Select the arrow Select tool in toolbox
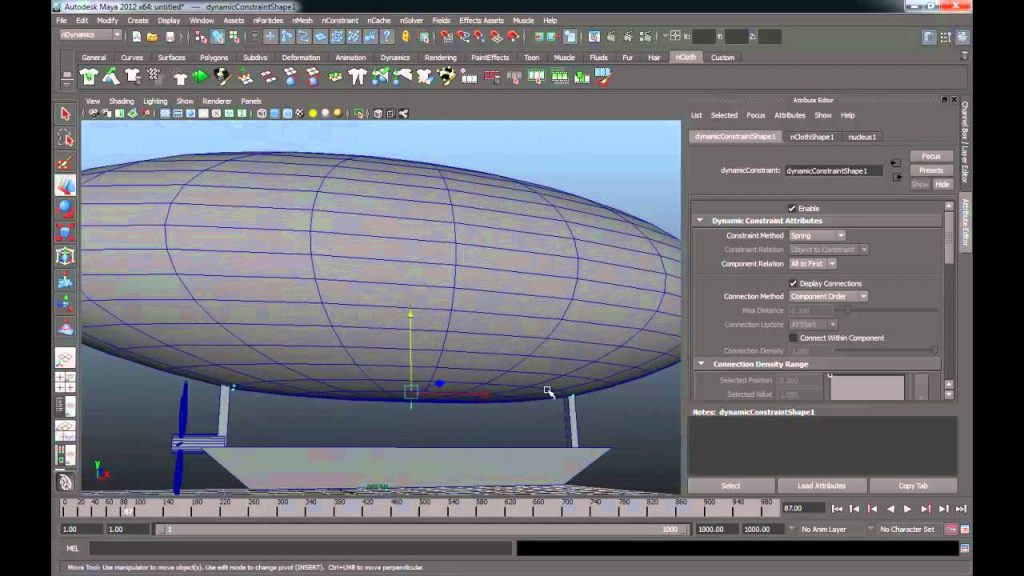Image resolution: width=1024 pixels, height=576 pixels. [x=65, y=114]
